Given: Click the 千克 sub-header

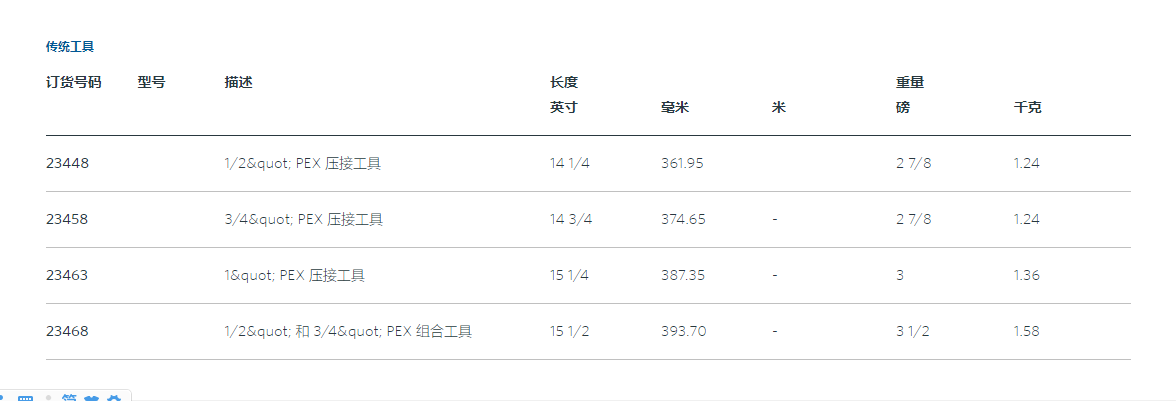Looking at the screenshot, I should pyautogui.click(x=1028, y=107).
